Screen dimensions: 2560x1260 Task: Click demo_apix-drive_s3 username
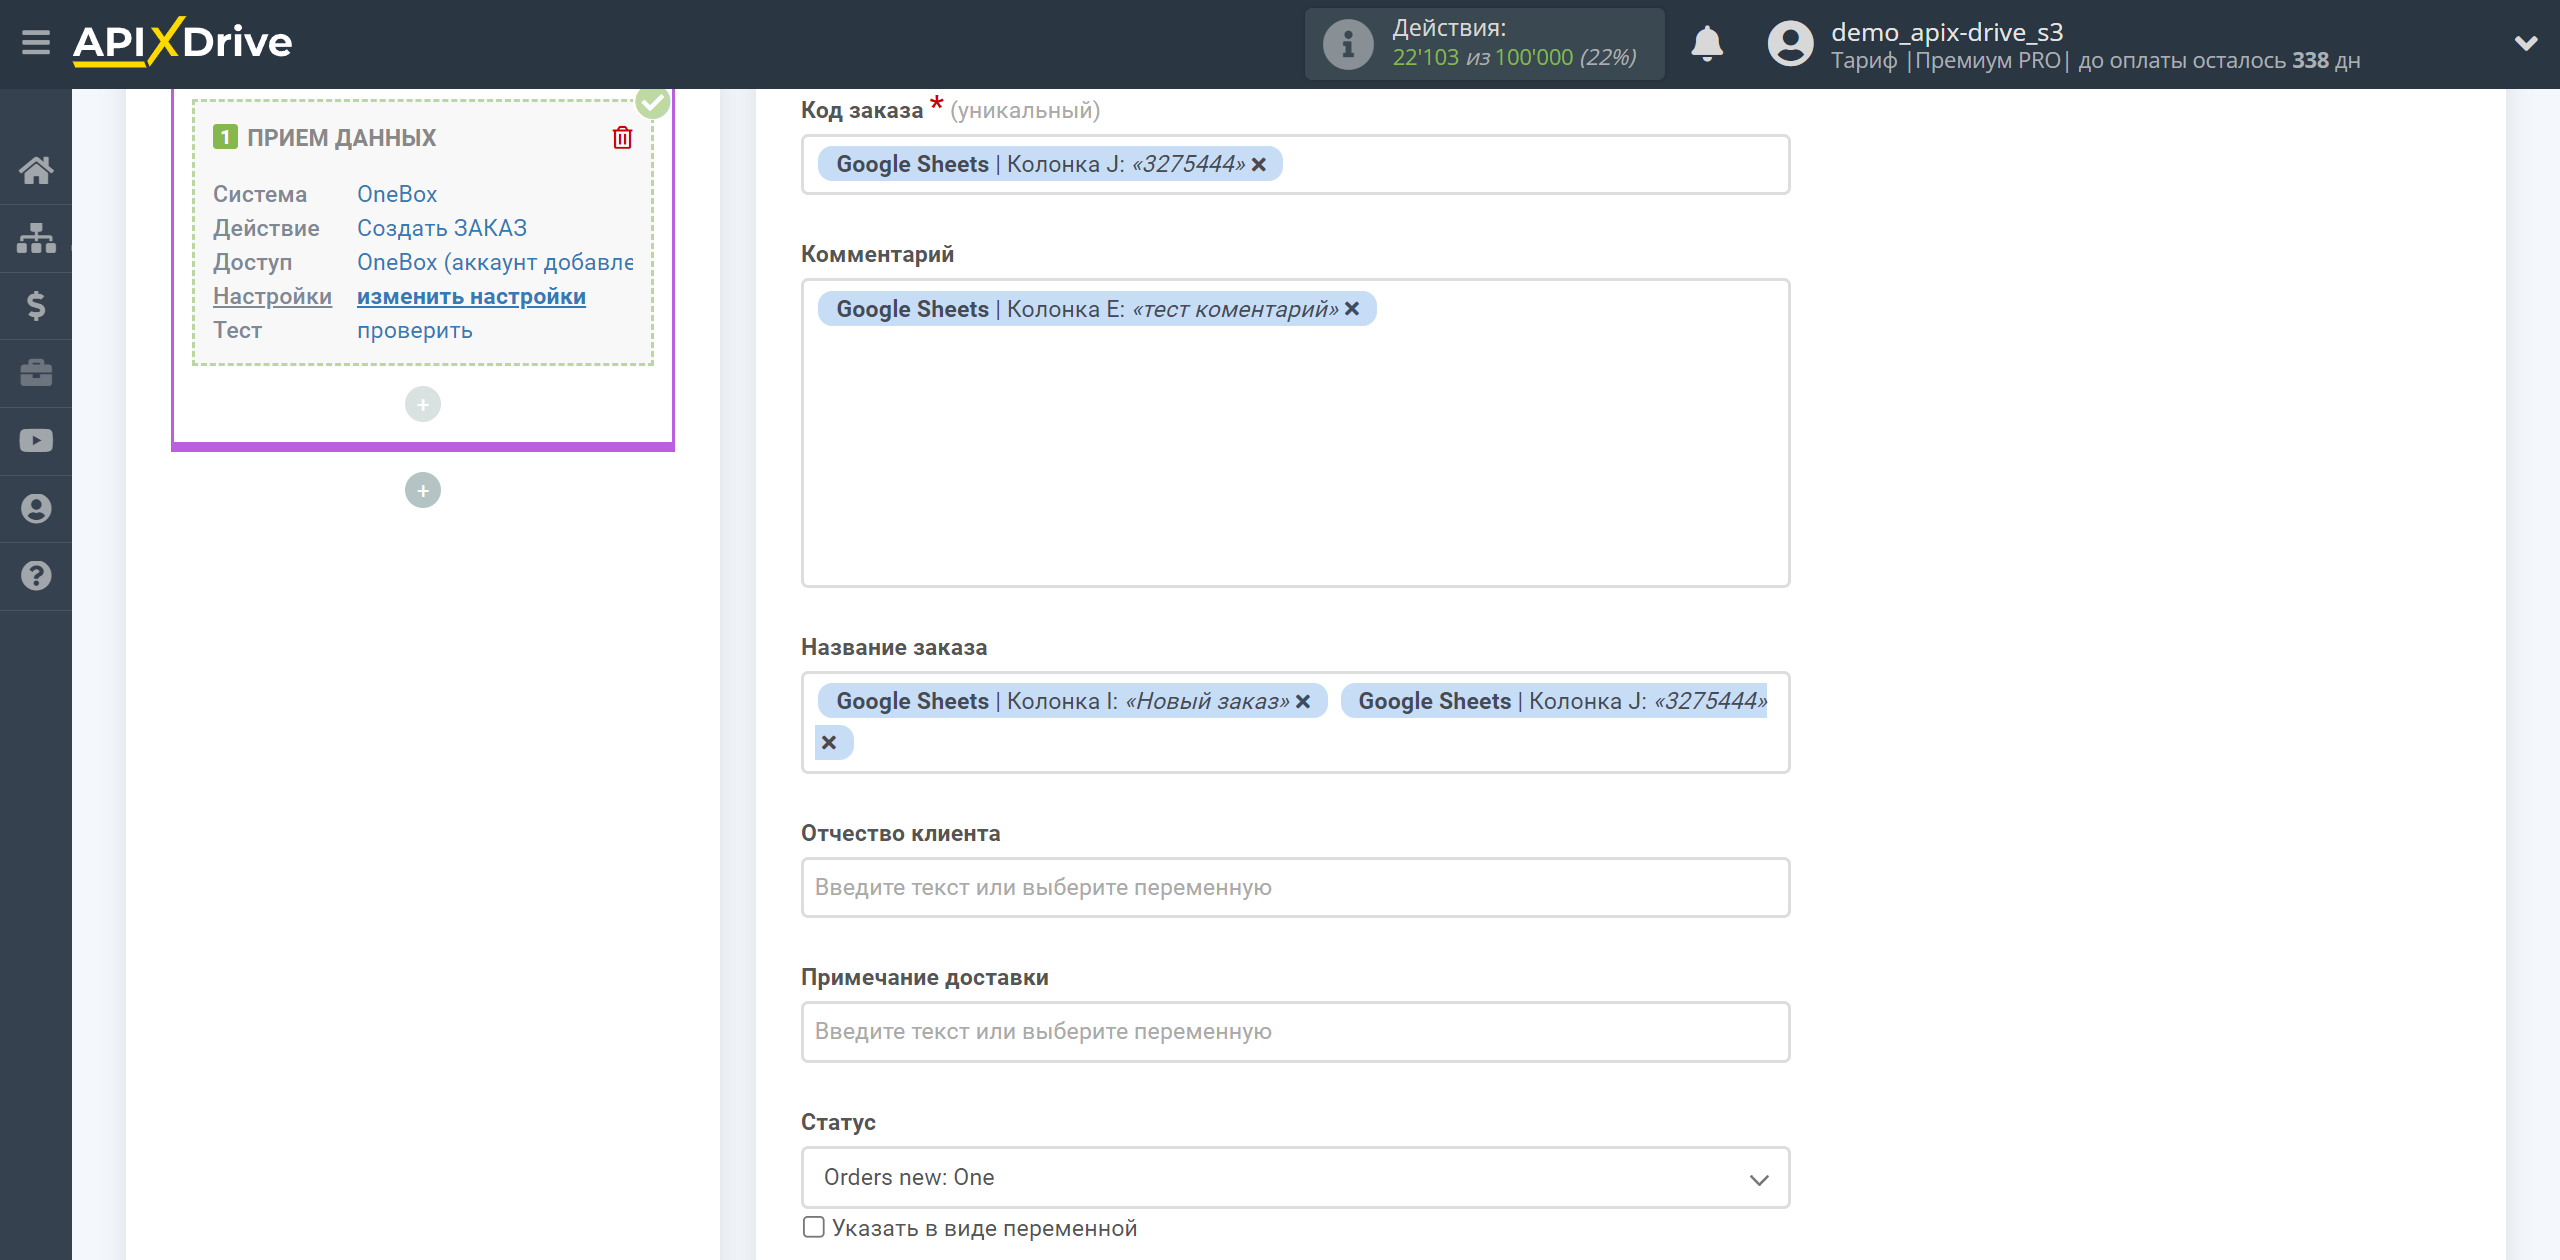1947,32
